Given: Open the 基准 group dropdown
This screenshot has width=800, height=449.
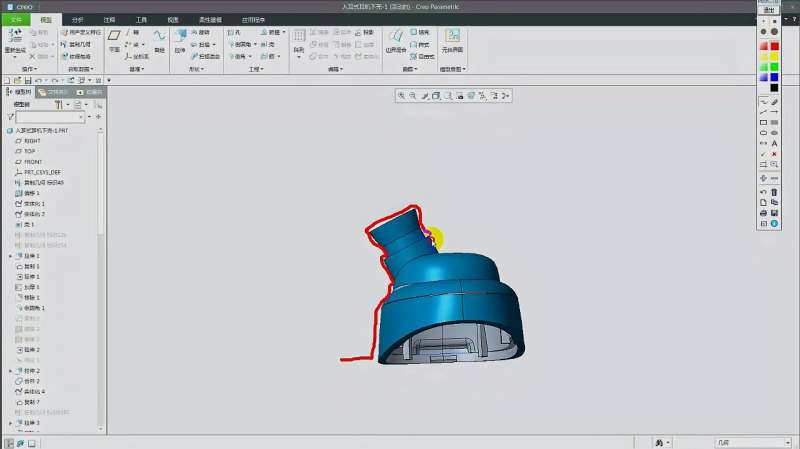Looking at the screenshot, I should pyautogui.click(x=136, y=69).
